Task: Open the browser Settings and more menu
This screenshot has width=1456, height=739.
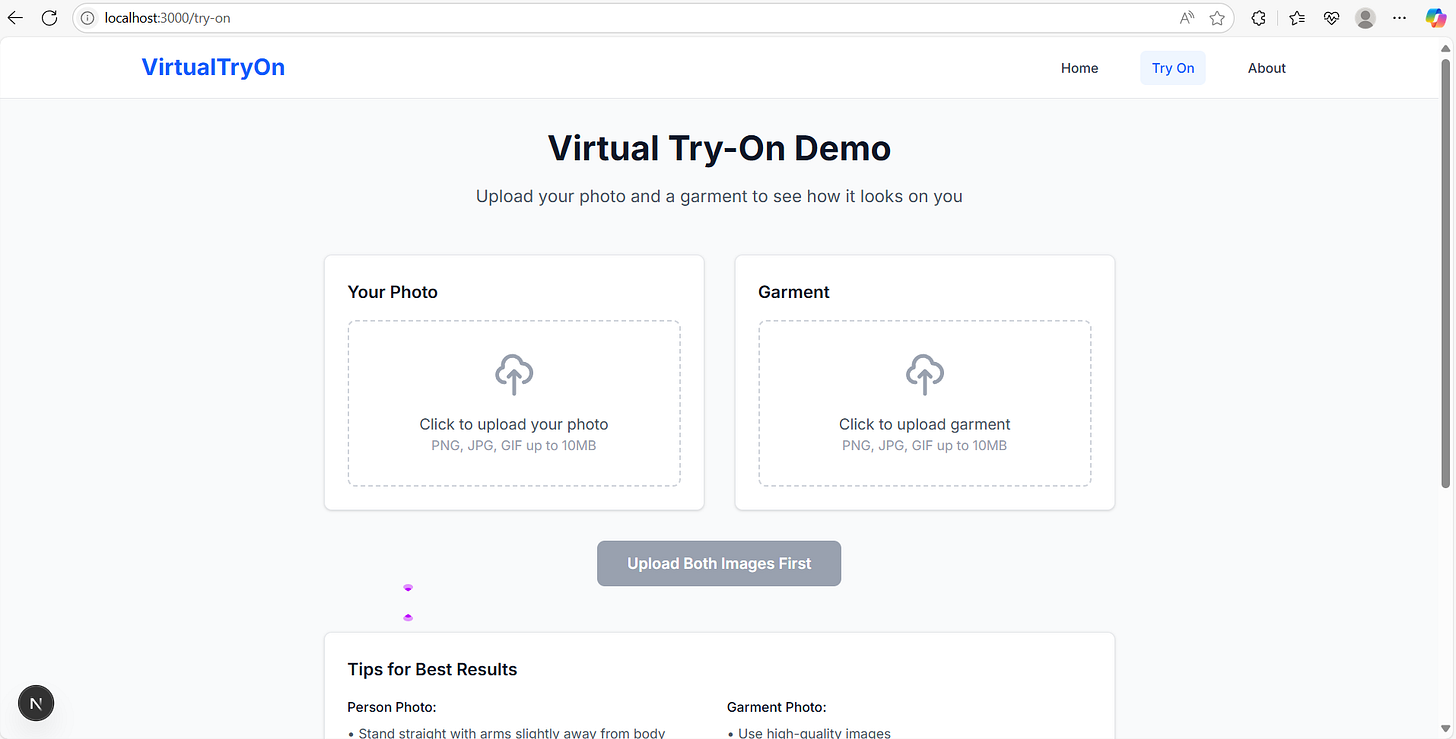Action: 1399,18
